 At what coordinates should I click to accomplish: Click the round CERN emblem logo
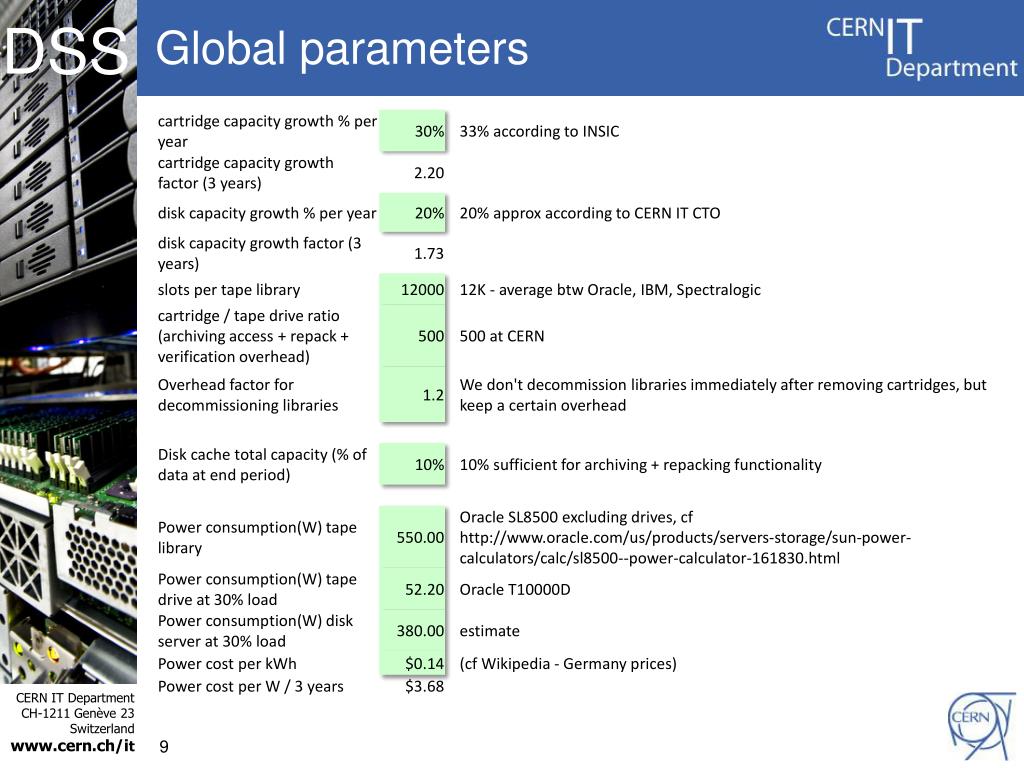click(x=982, y=726)
